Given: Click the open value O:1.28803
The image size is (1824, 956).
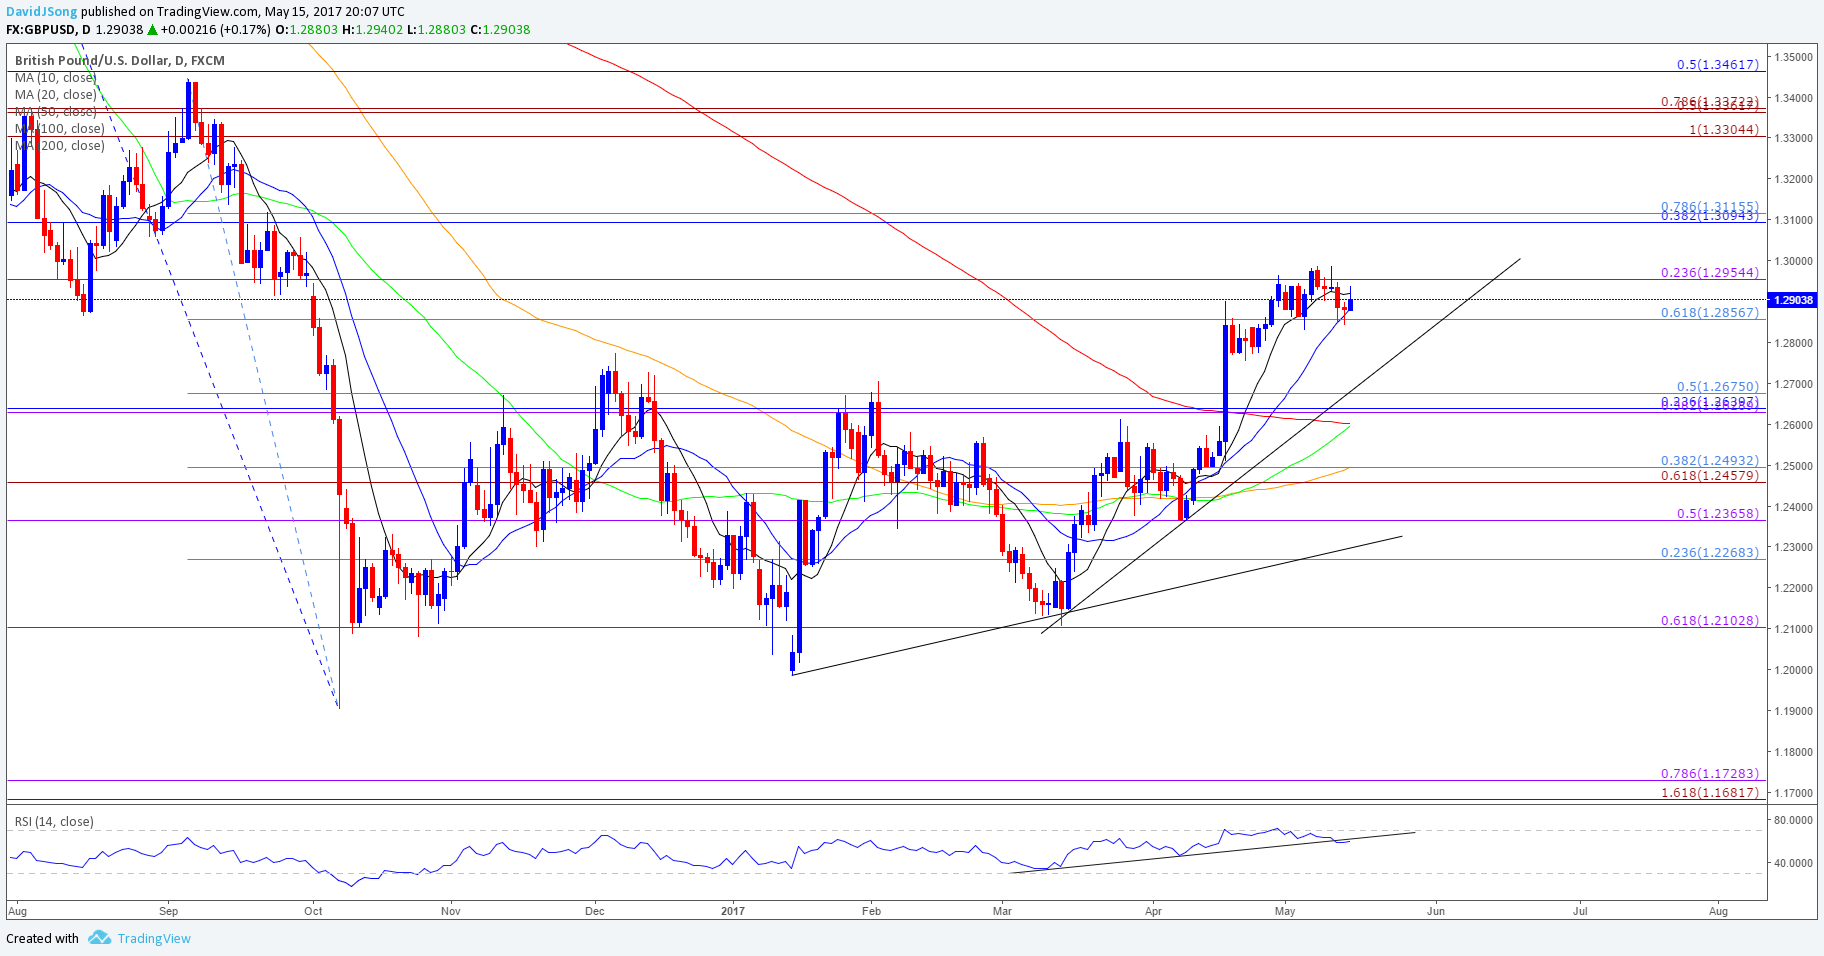Looking at the screenshot, I should [x=307, y=30].
